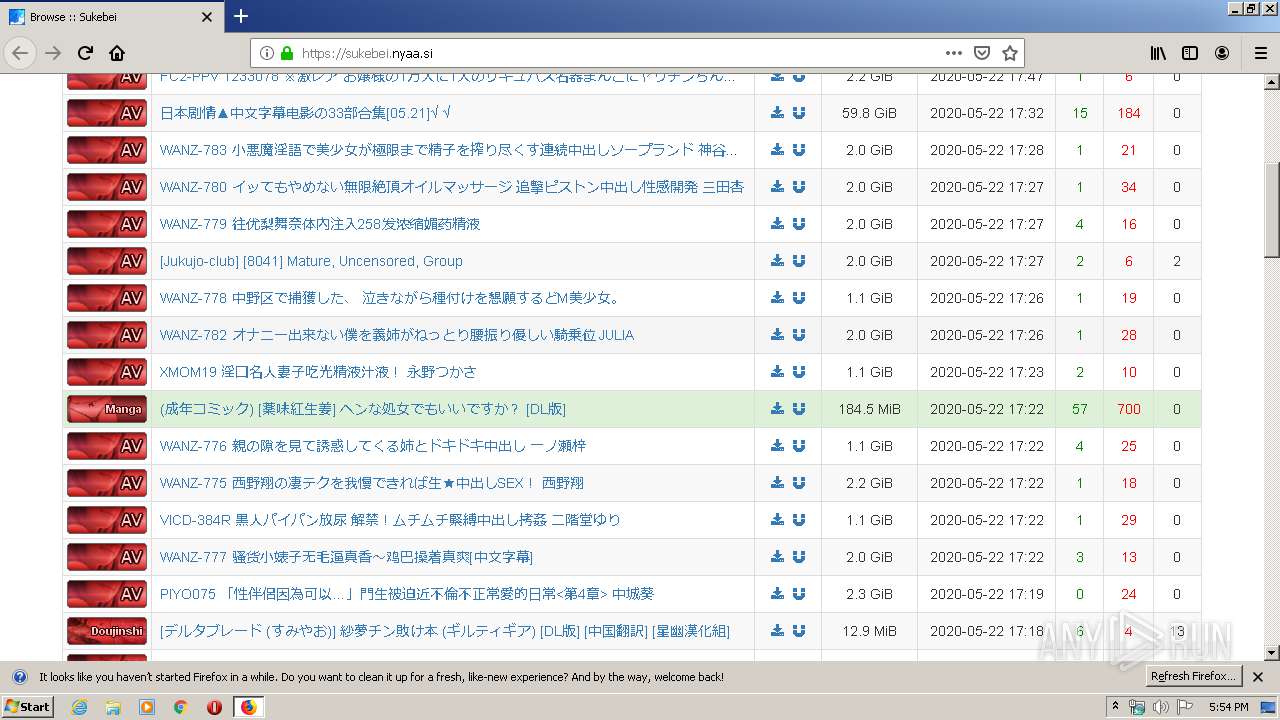Click the address bar URL field
1280x720 pixels.
pos(620,53)
